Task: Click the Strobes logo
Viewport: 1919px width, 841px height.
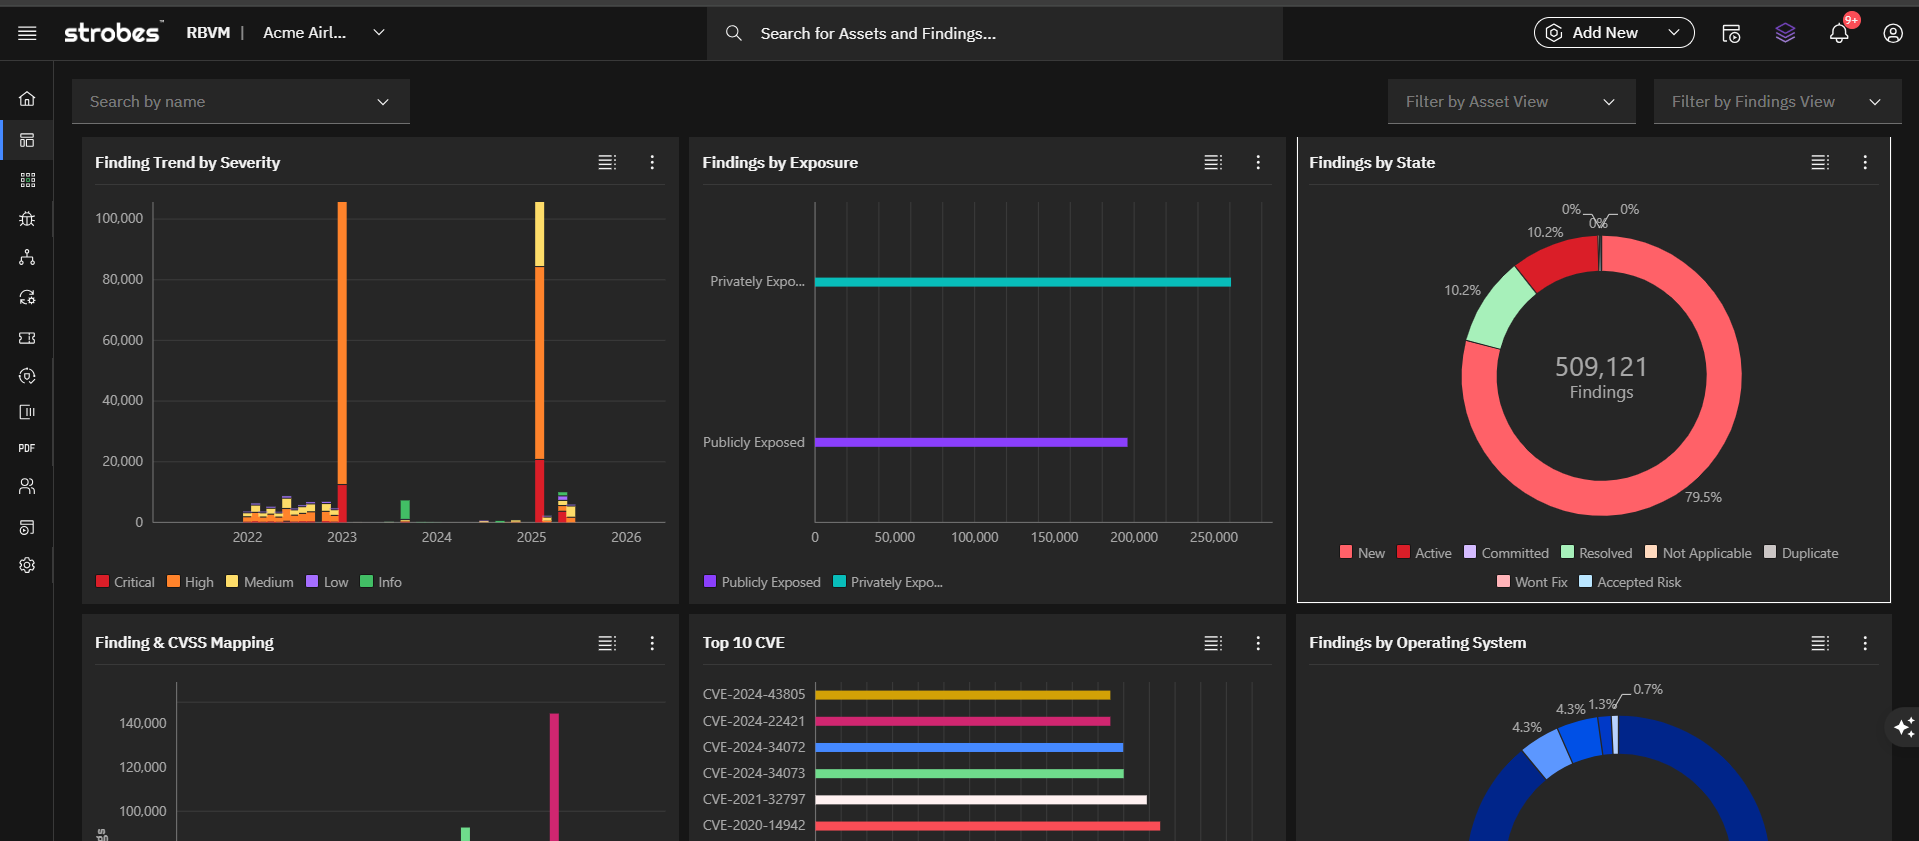Action: (113, 32)
